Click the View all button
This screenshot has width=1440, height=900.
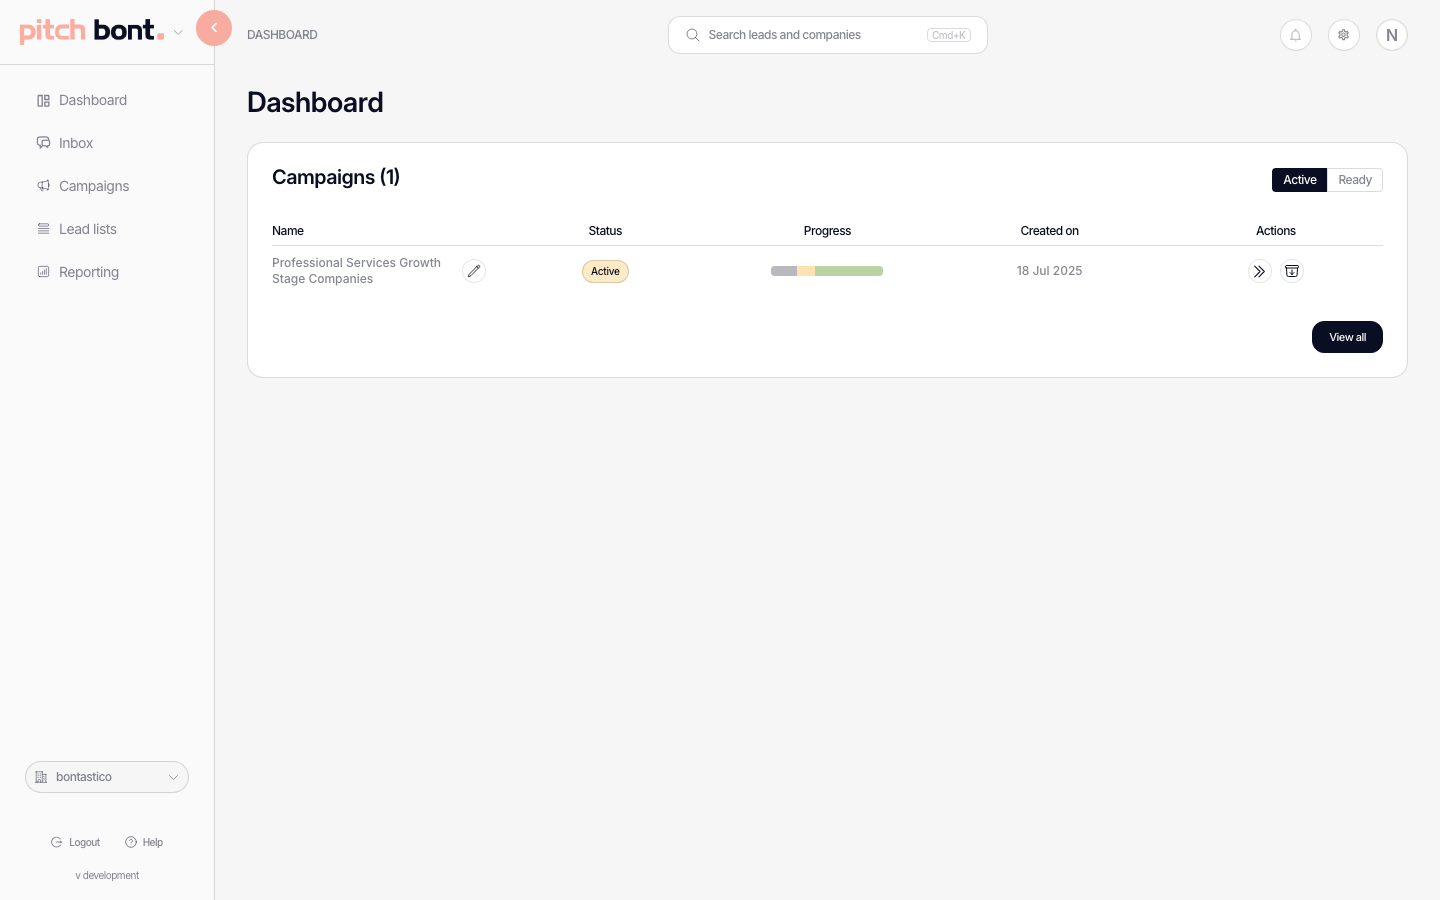[x=1347, y=337]
